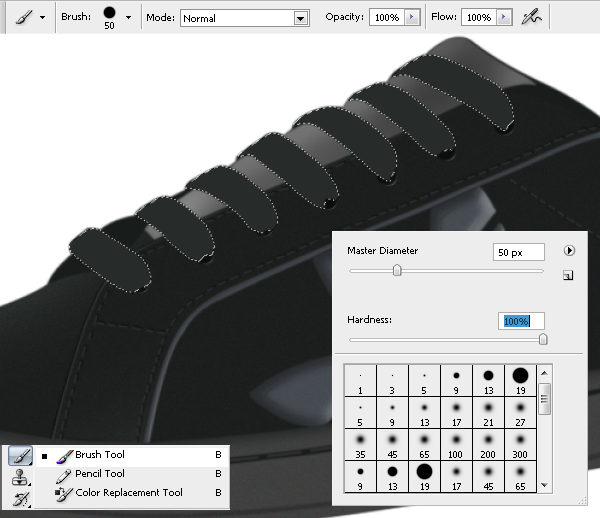Open the Mode dropdown set to Normal
This screenshot has width=600, height=518.
coord(245,18)
